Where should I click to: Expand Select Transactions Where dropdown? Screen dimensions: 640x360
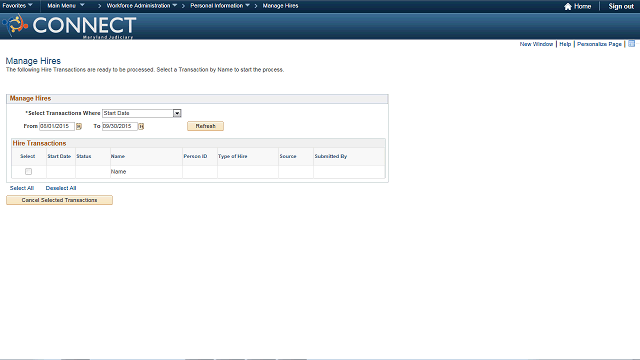click(177, 113)
